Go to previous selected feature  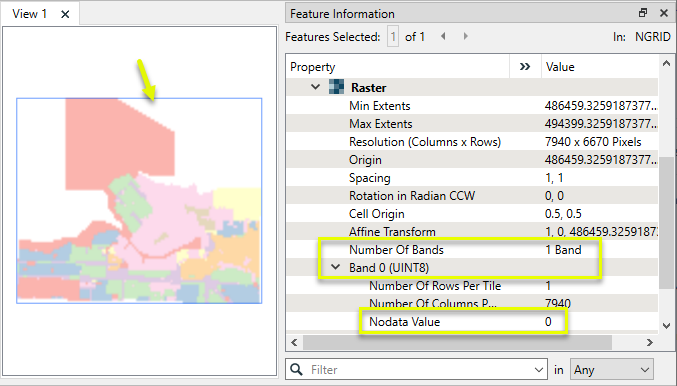point(443,36)
